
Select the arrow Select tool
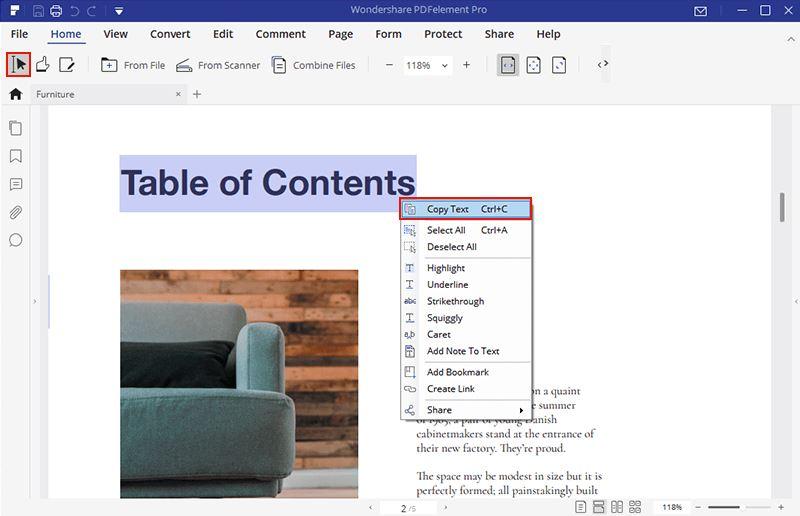[x=18, y=65]
